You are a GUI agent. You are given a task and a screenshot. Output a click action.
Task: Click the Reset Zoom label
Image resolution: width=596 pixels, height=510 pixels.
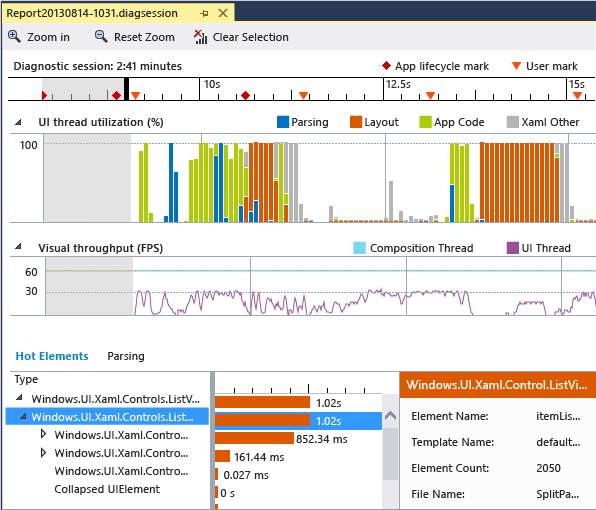coord(144,37)
